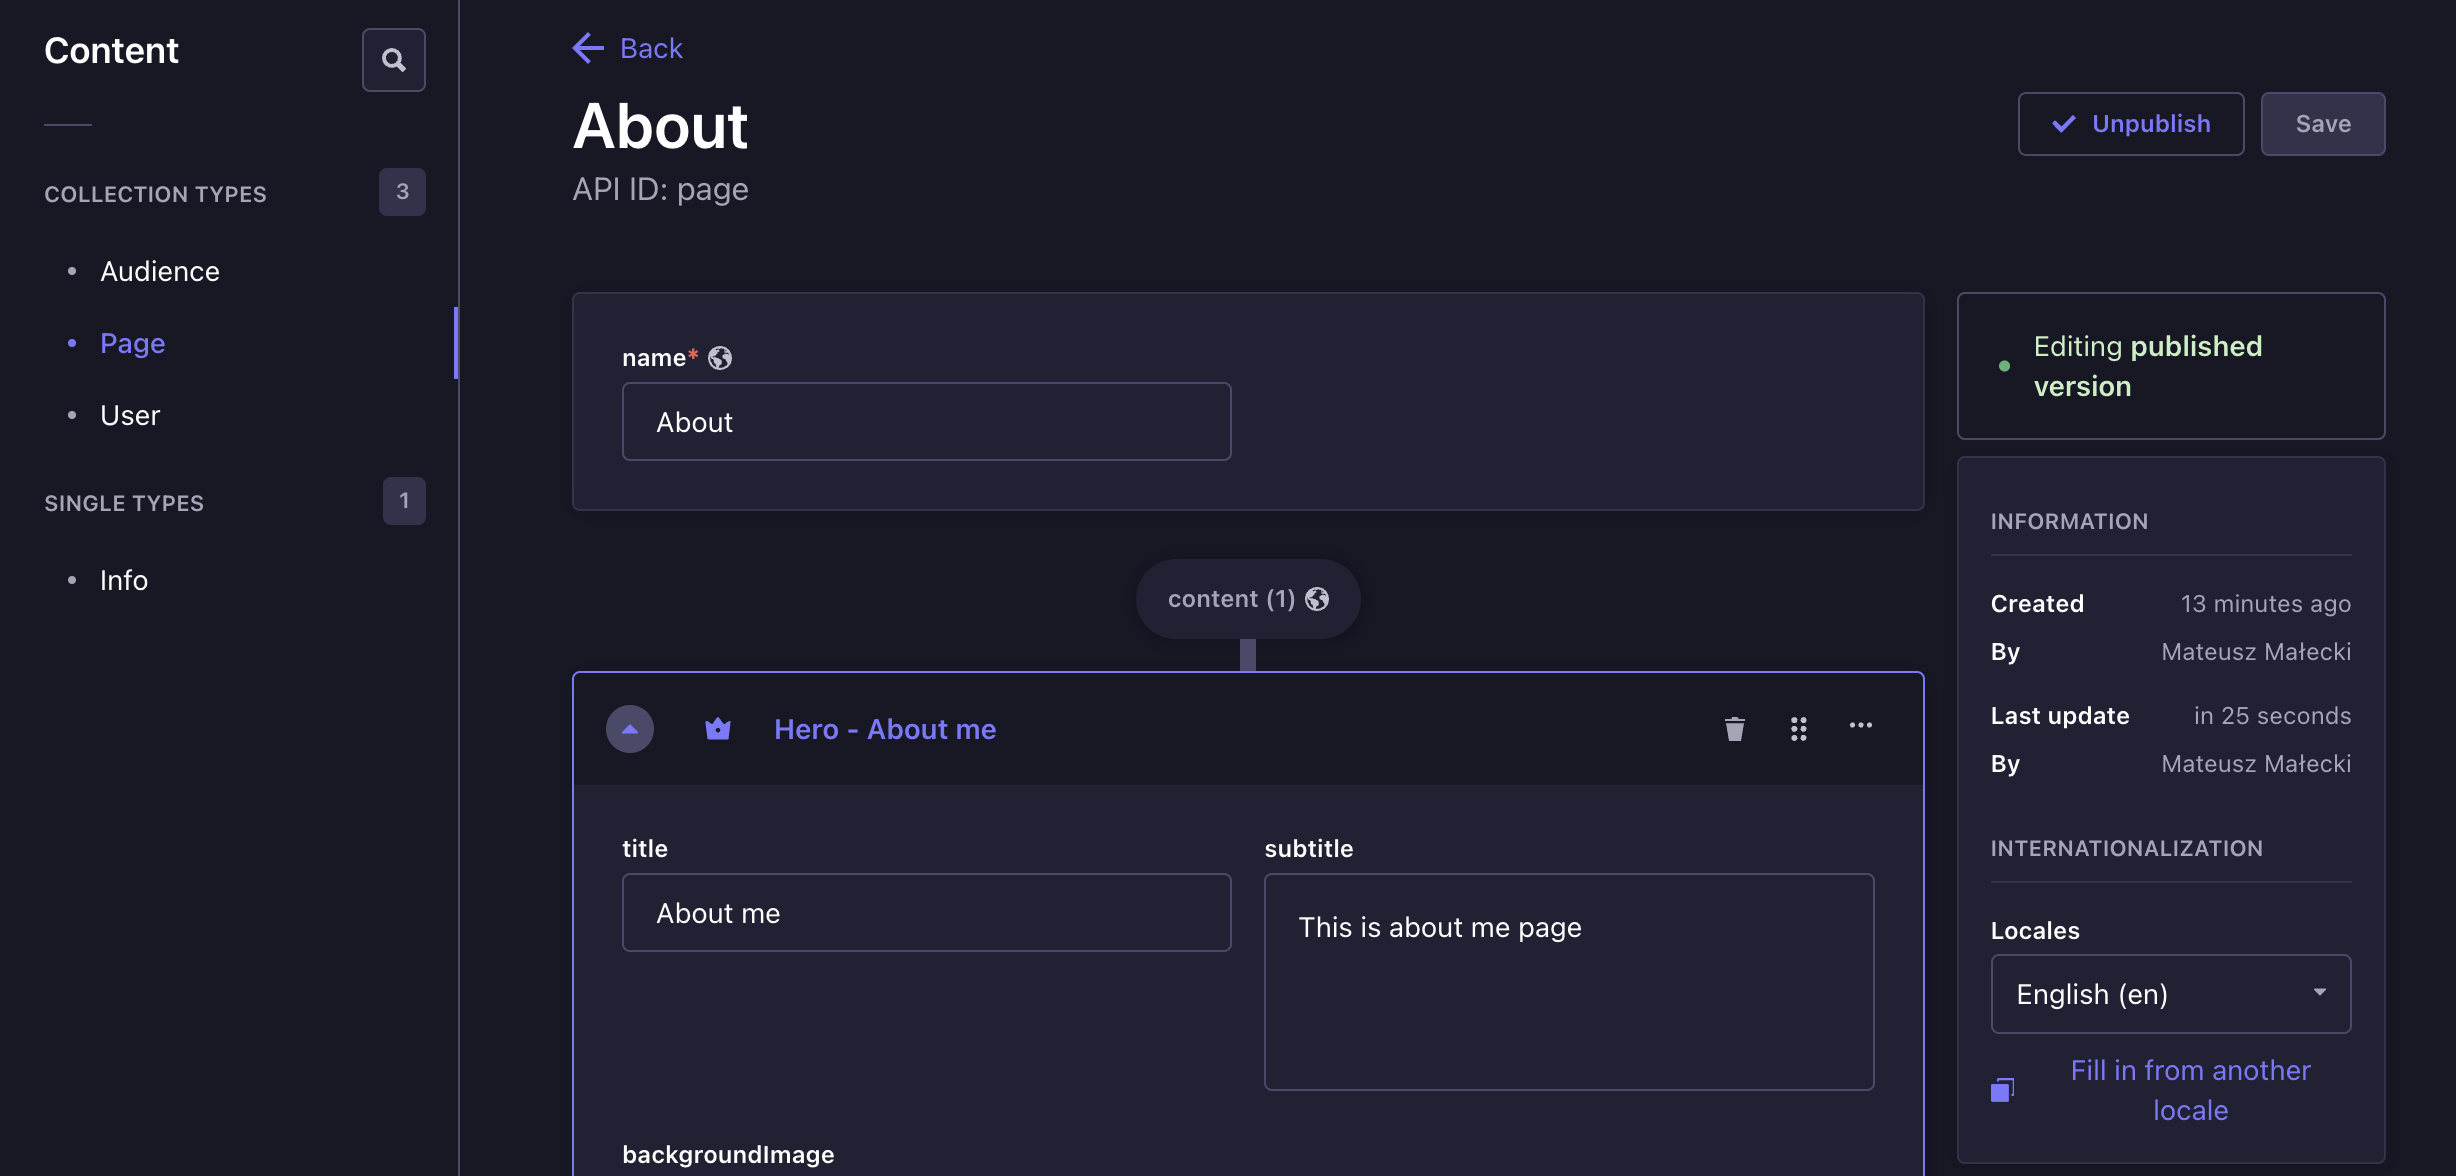Open the Audience collection type
Image resolution: width=2456 pixels, height=1176 pixels.
coord(160,271)
